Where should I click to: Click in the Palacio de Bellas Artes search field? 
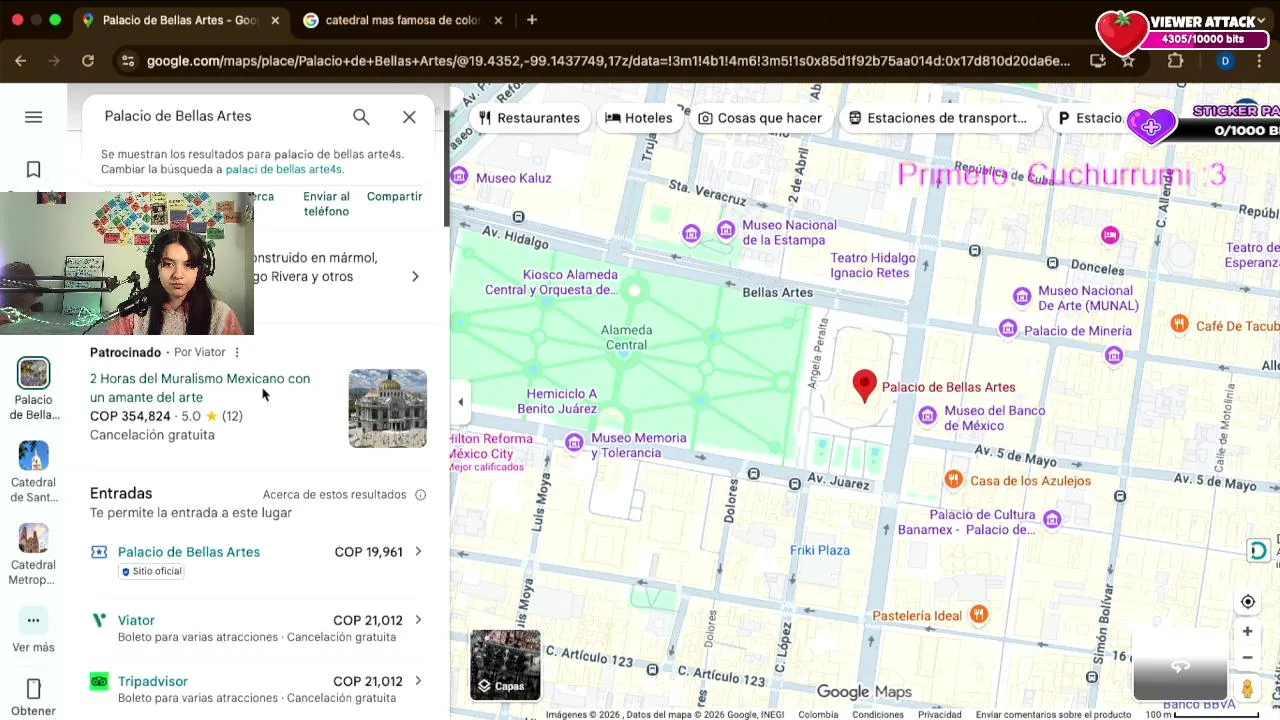click(x=220, y=117)
